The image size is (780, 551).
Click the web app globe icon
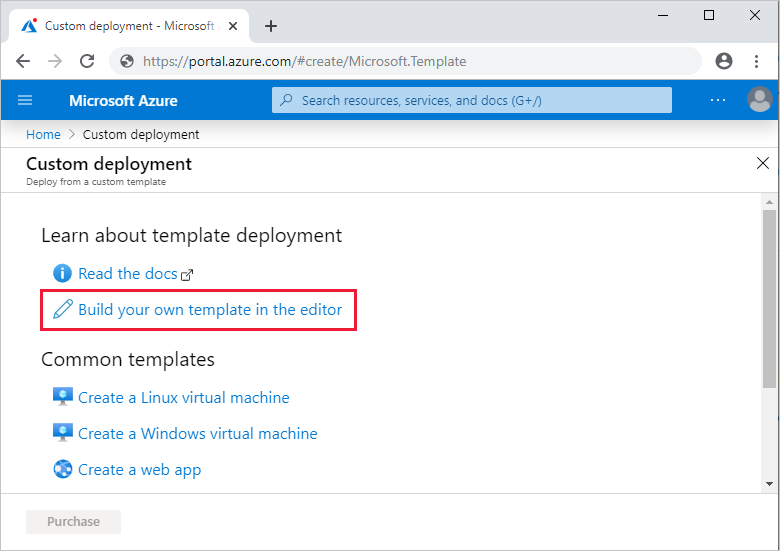(x=63, y=469)
